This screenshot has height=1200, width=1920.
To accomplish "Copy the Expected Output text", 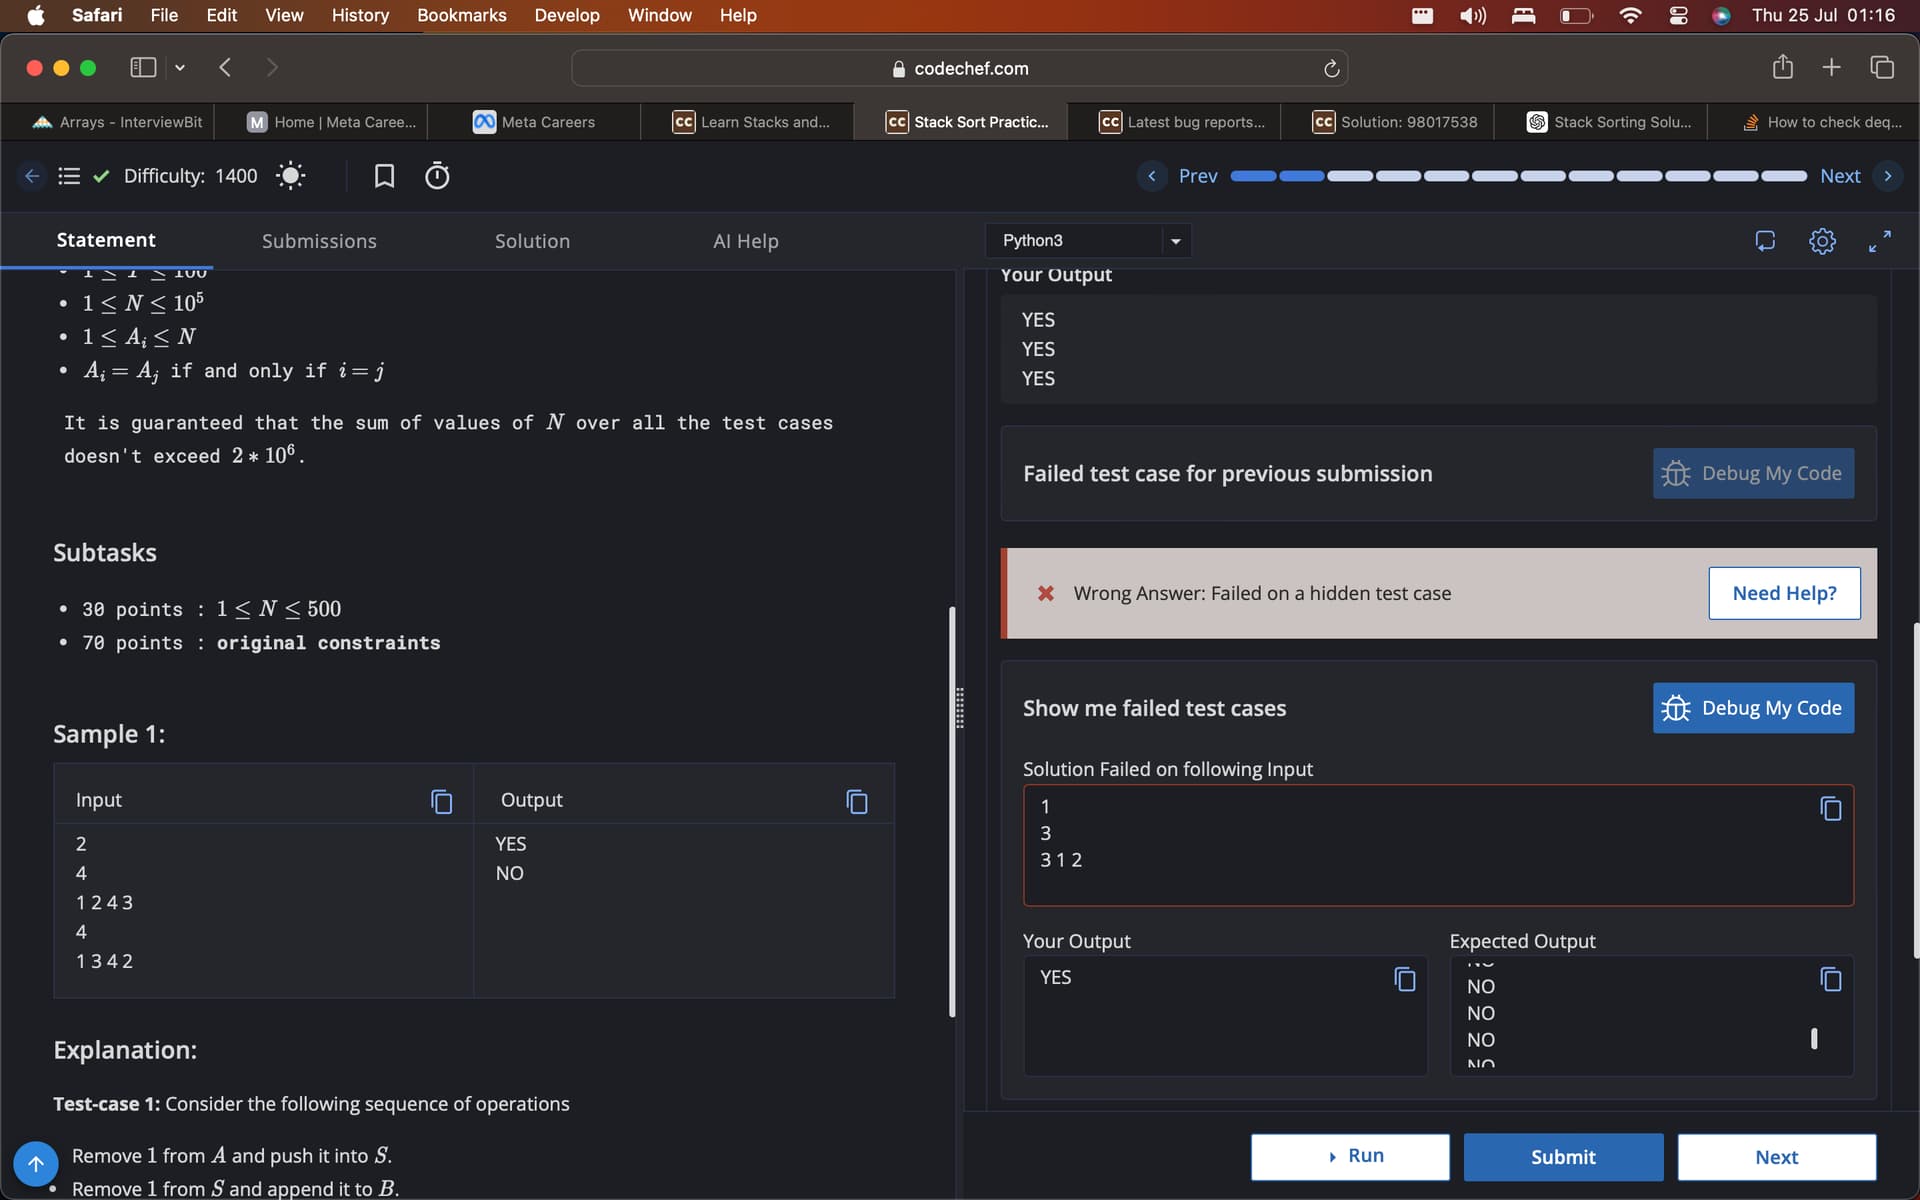I will pos(1830,979).
